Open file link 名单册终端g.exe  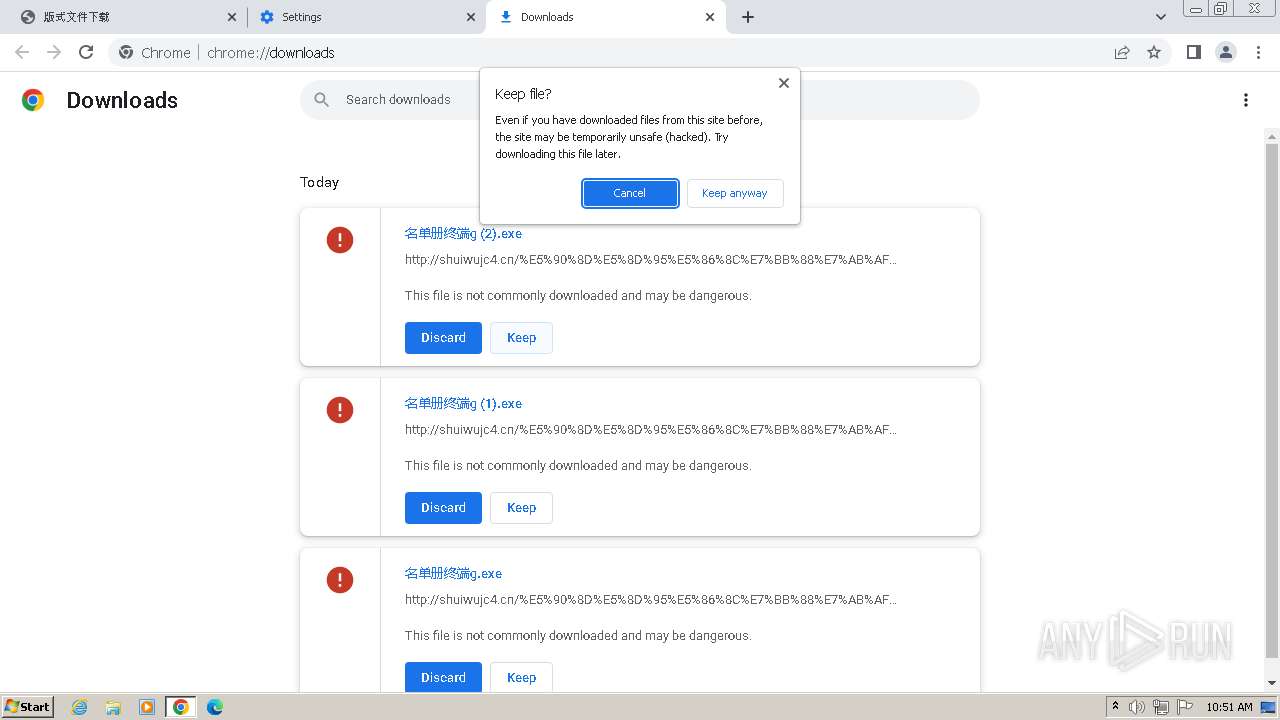point(453,574)
